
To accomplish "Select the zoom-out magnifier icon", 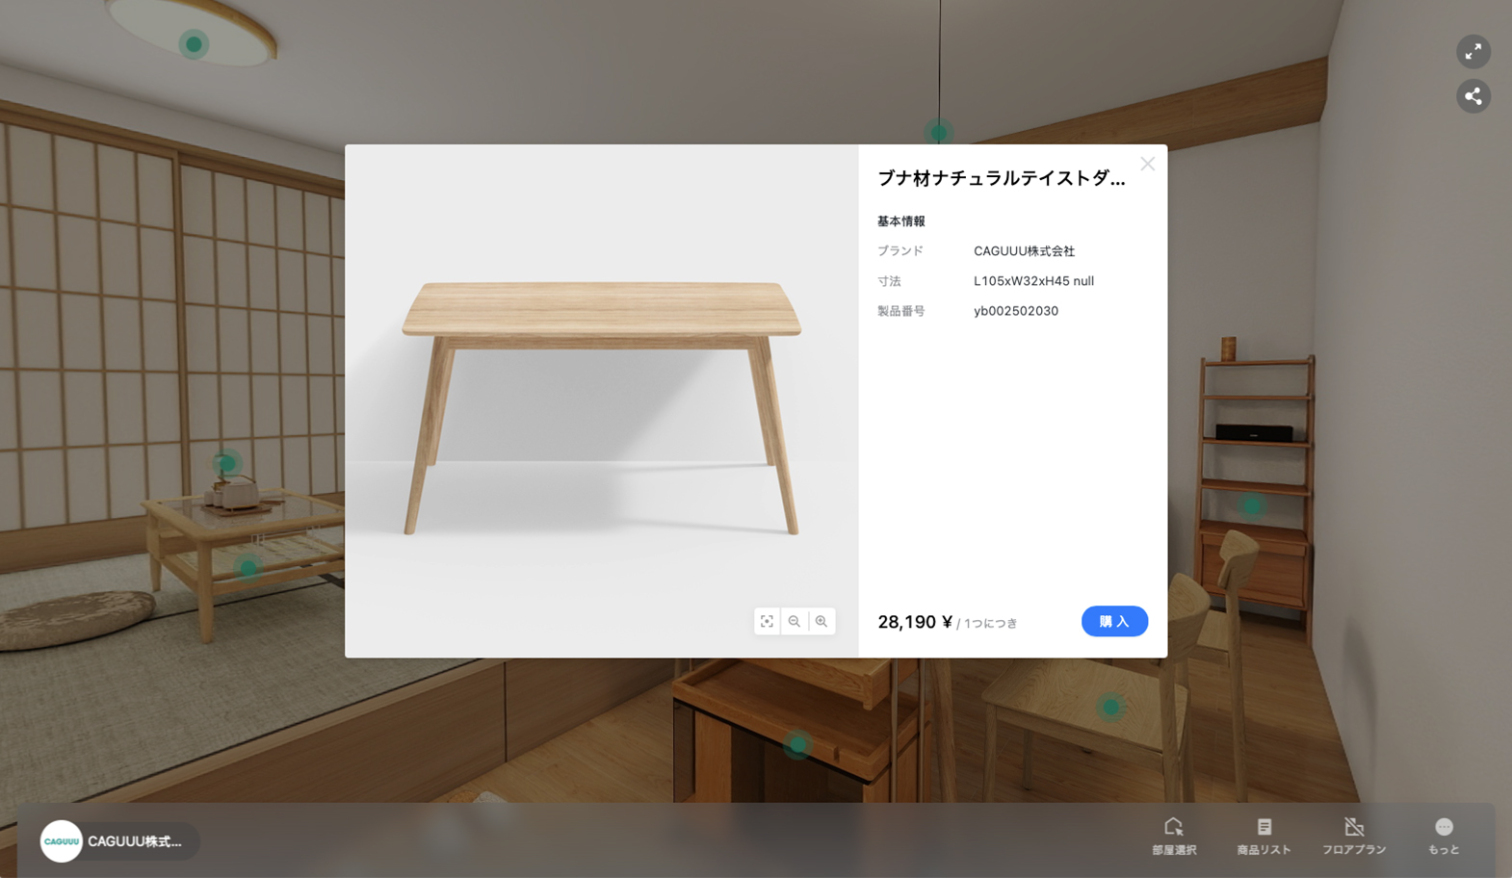I will tap(793, 622).
